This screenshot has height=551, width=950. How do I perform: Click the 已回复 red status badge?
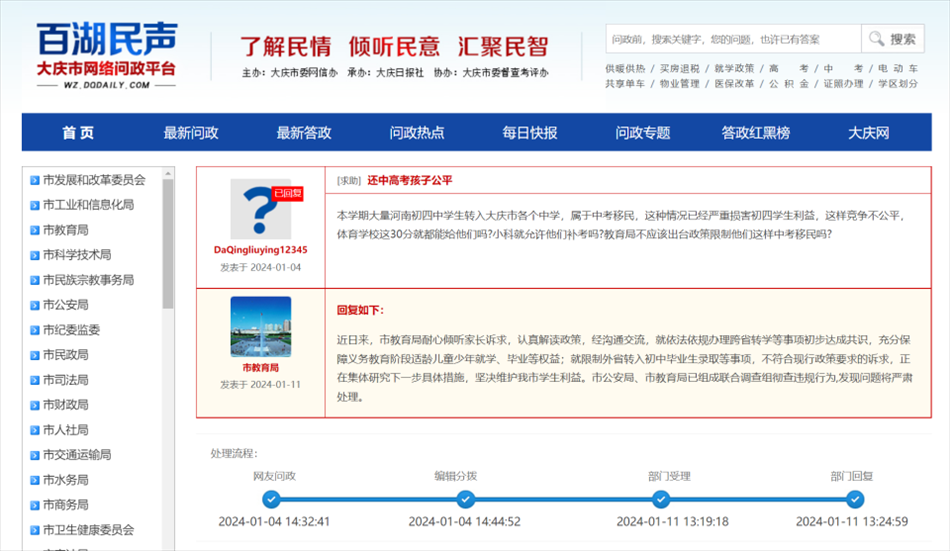click(x=288, y=193)
